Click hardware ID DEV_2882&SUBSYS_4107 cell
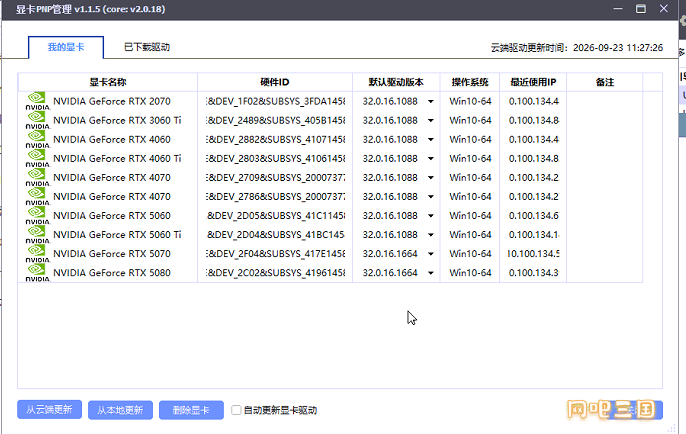This screenshot has width=686, height=434. coord(275,140)
